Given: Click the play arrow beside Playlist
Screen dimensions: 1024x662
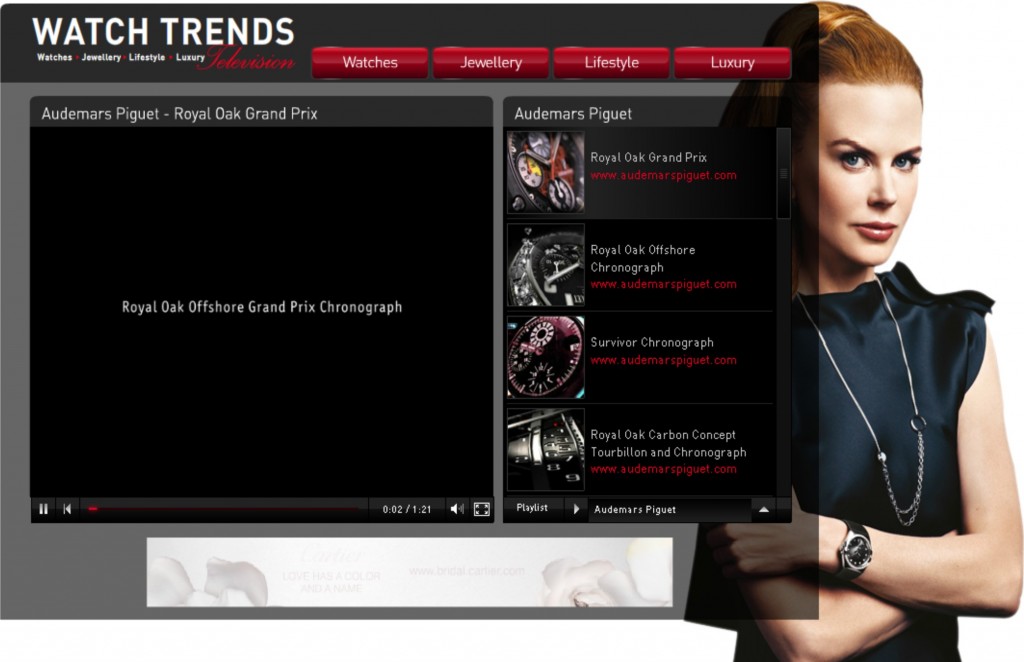Looking at the screenshot, I should click(x=577, y=509).
